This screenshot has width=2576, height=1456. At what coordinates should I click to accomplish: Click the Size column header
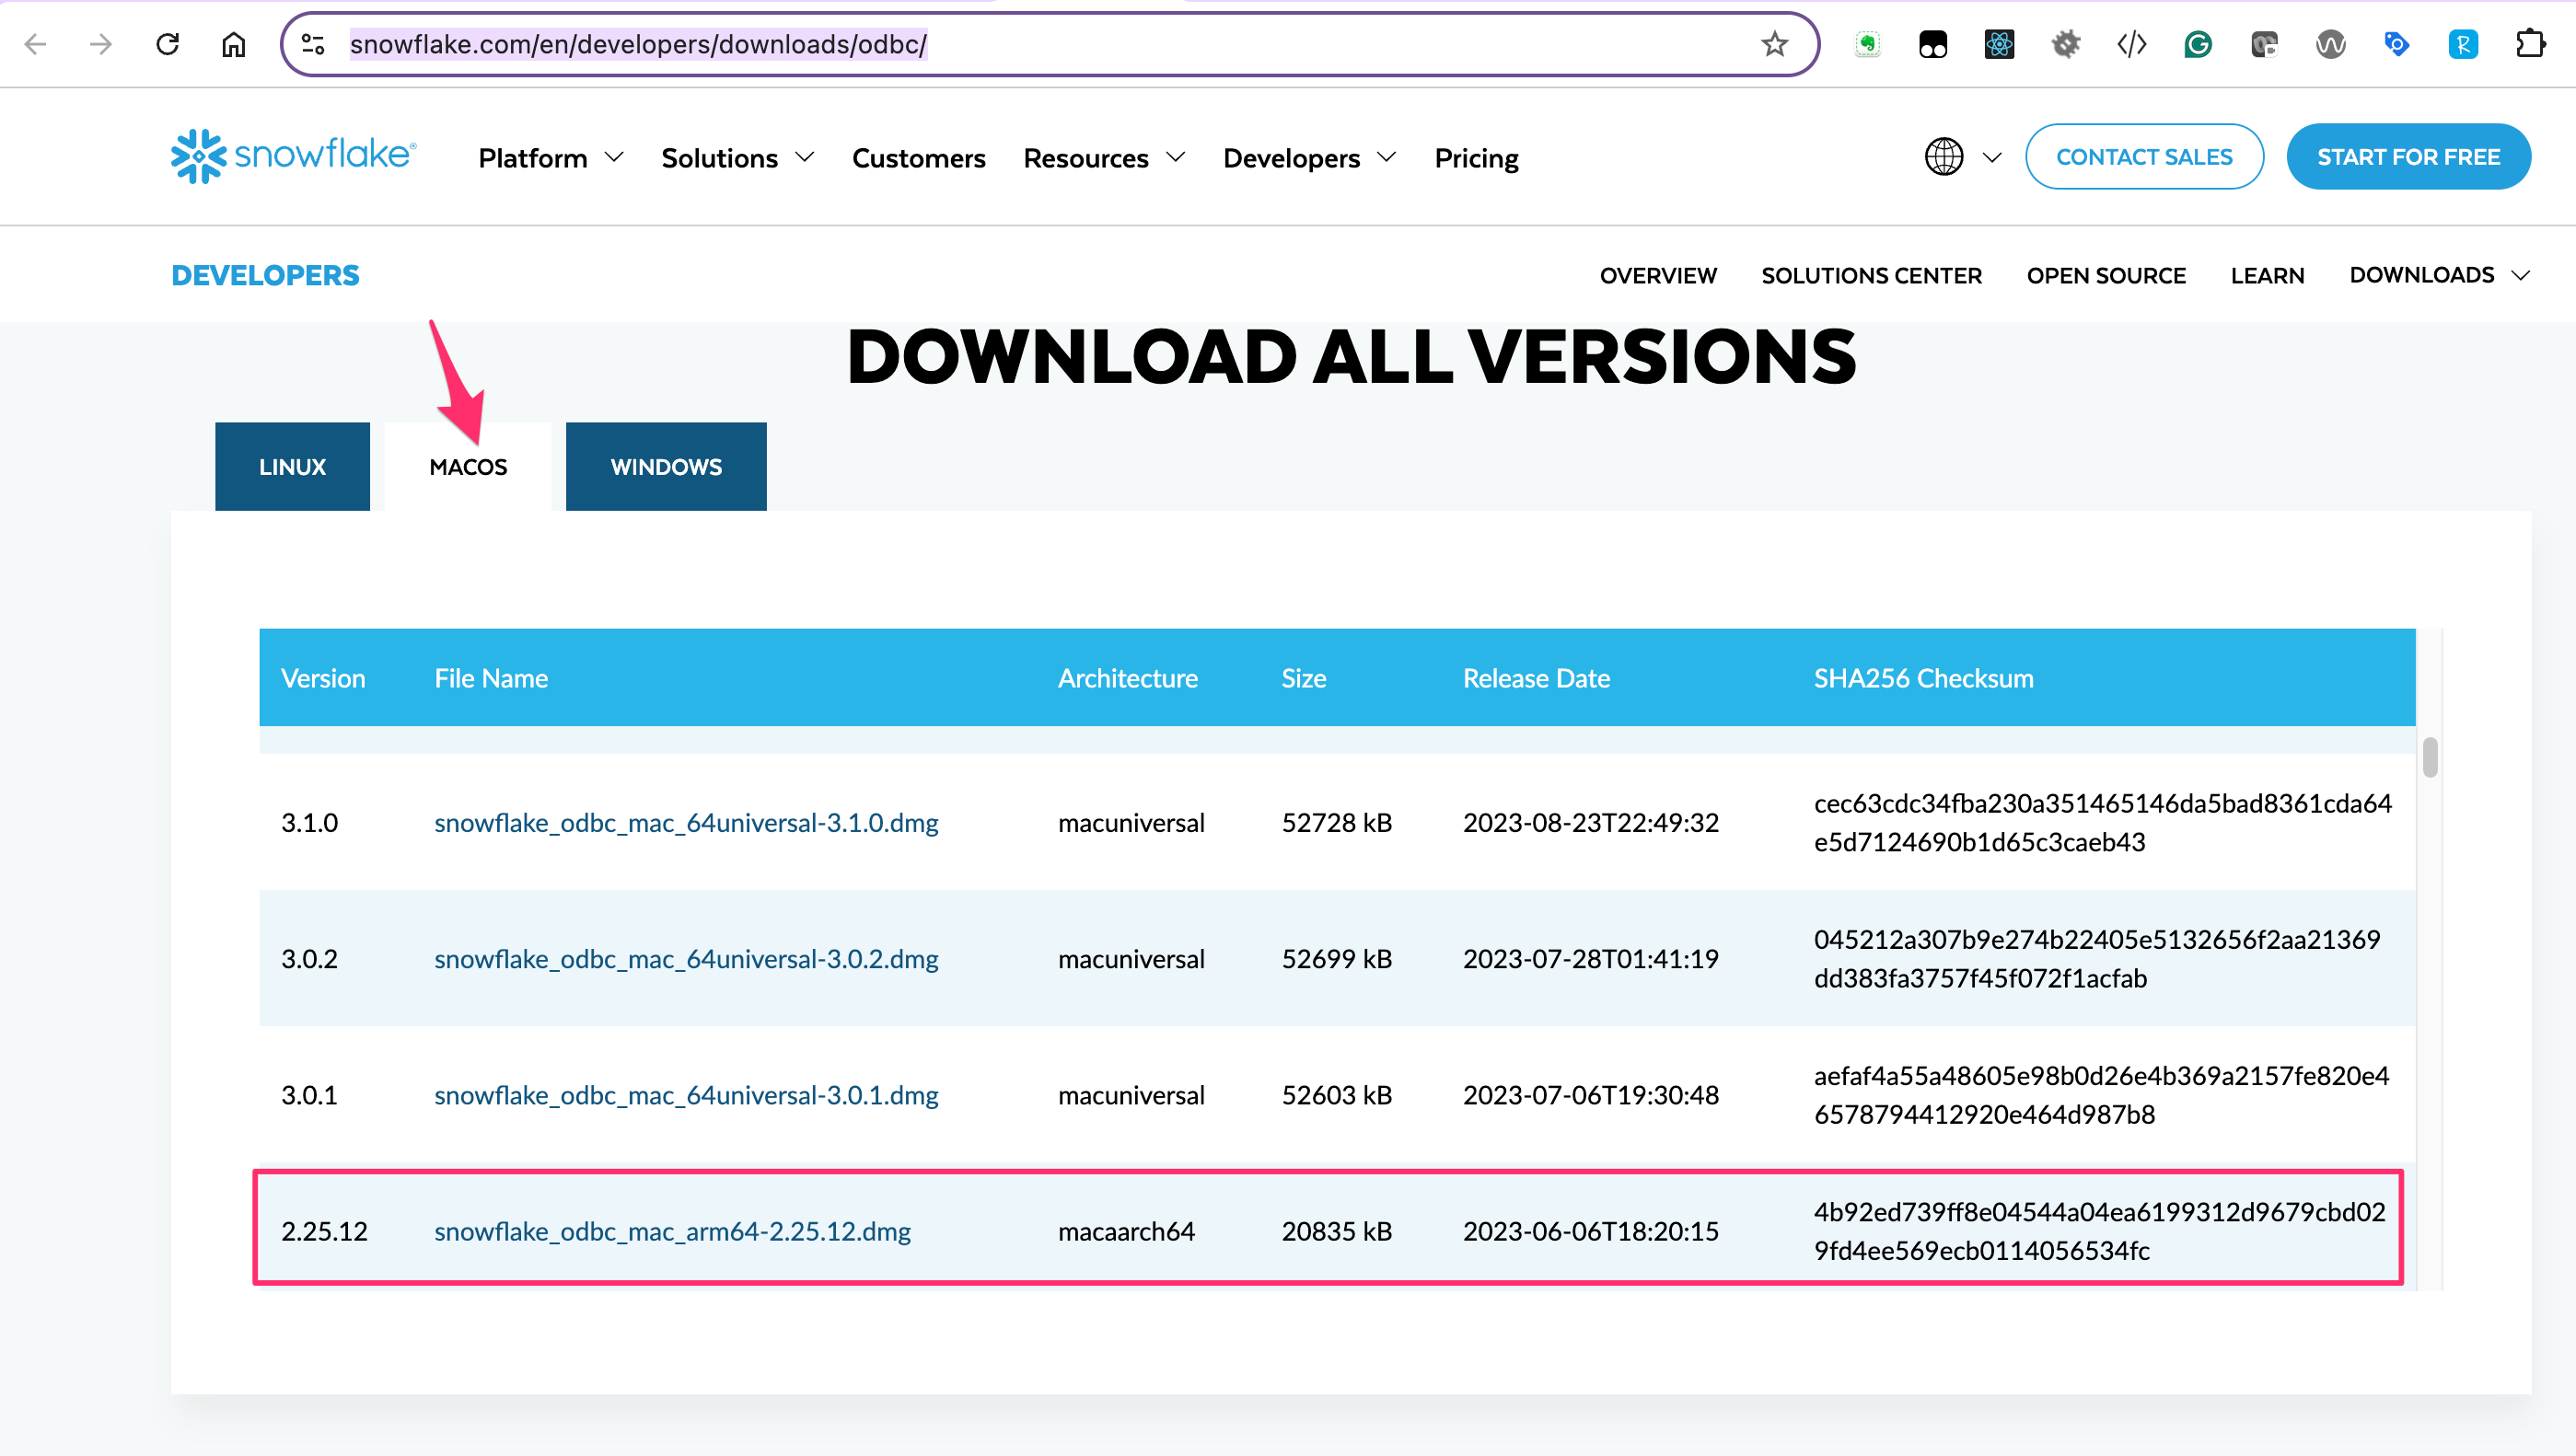(x=1303, y=678)
